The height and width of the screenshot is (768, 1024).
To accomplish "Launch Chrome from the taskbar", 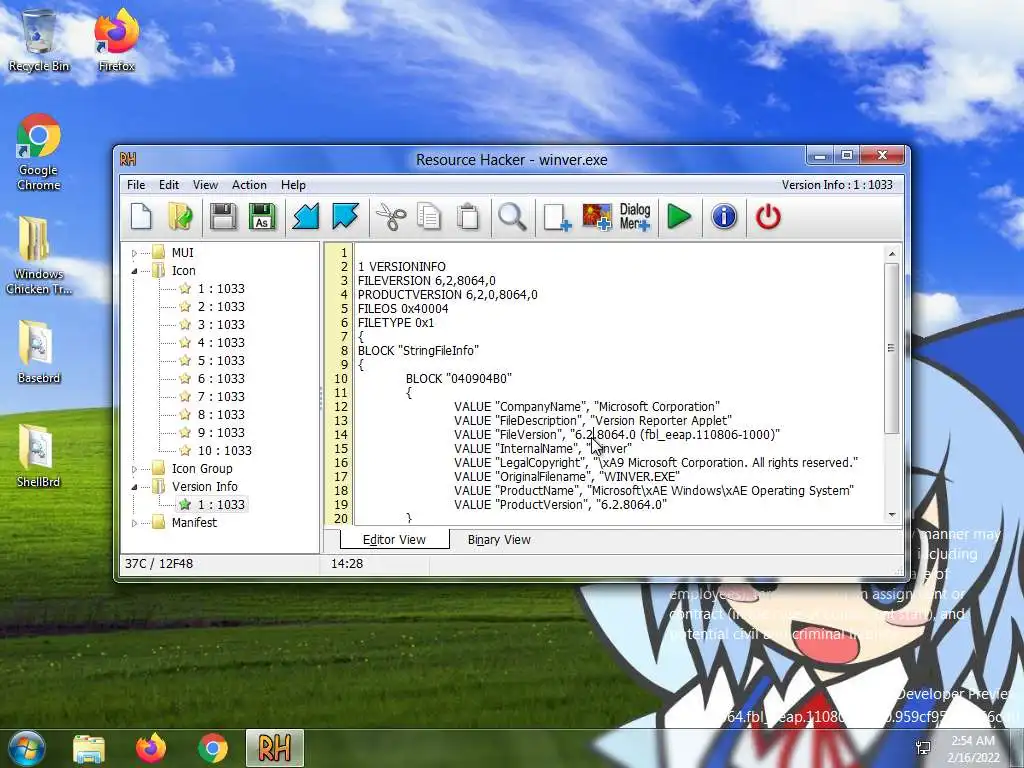I will [213, 748].
